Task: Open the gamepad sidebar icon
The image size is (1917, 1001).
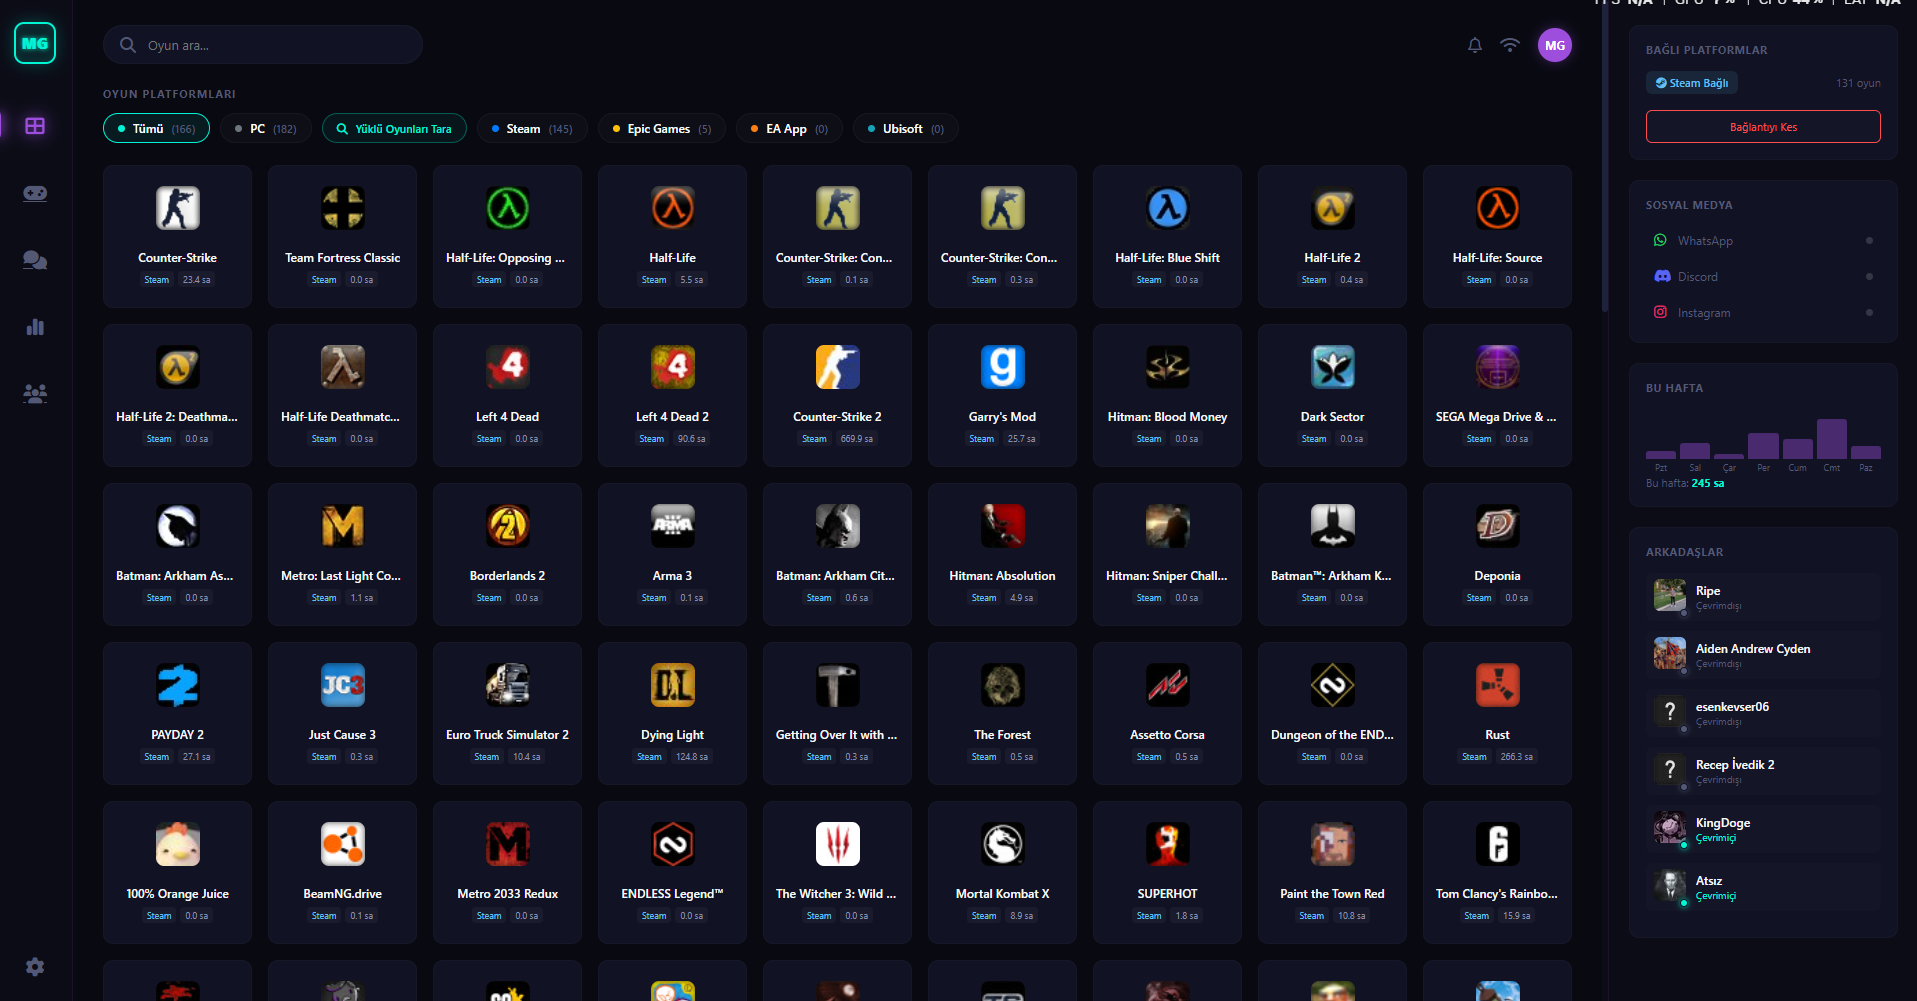Action: tap(35, 193)
